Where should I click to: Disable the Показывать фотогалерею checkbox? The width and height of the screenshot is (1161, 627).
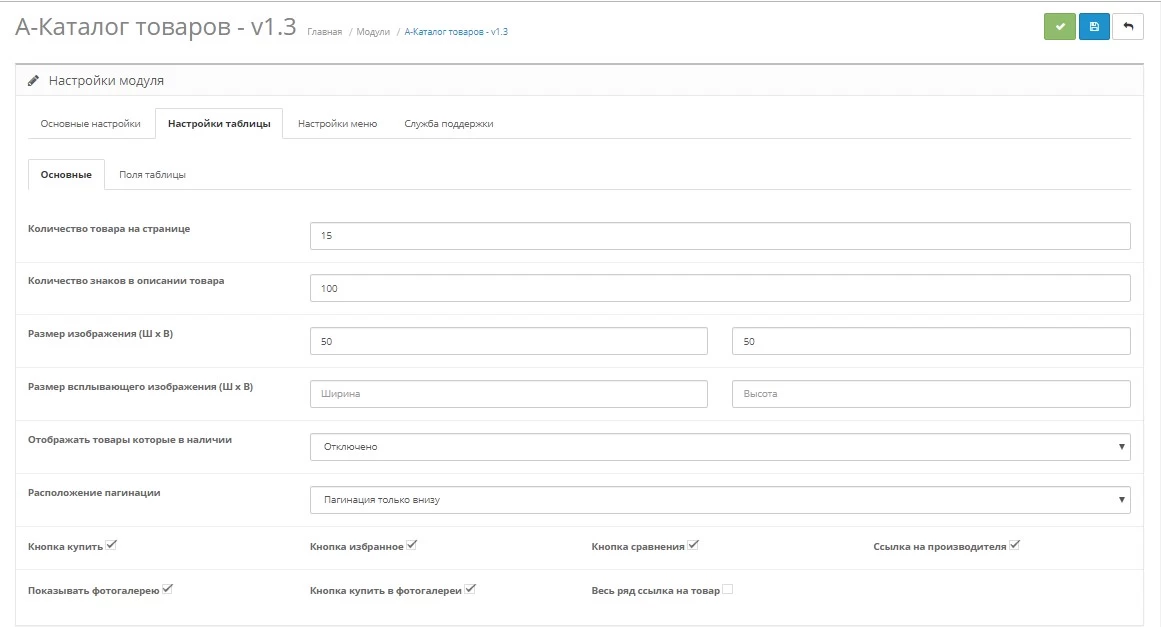tap(167, 589)
